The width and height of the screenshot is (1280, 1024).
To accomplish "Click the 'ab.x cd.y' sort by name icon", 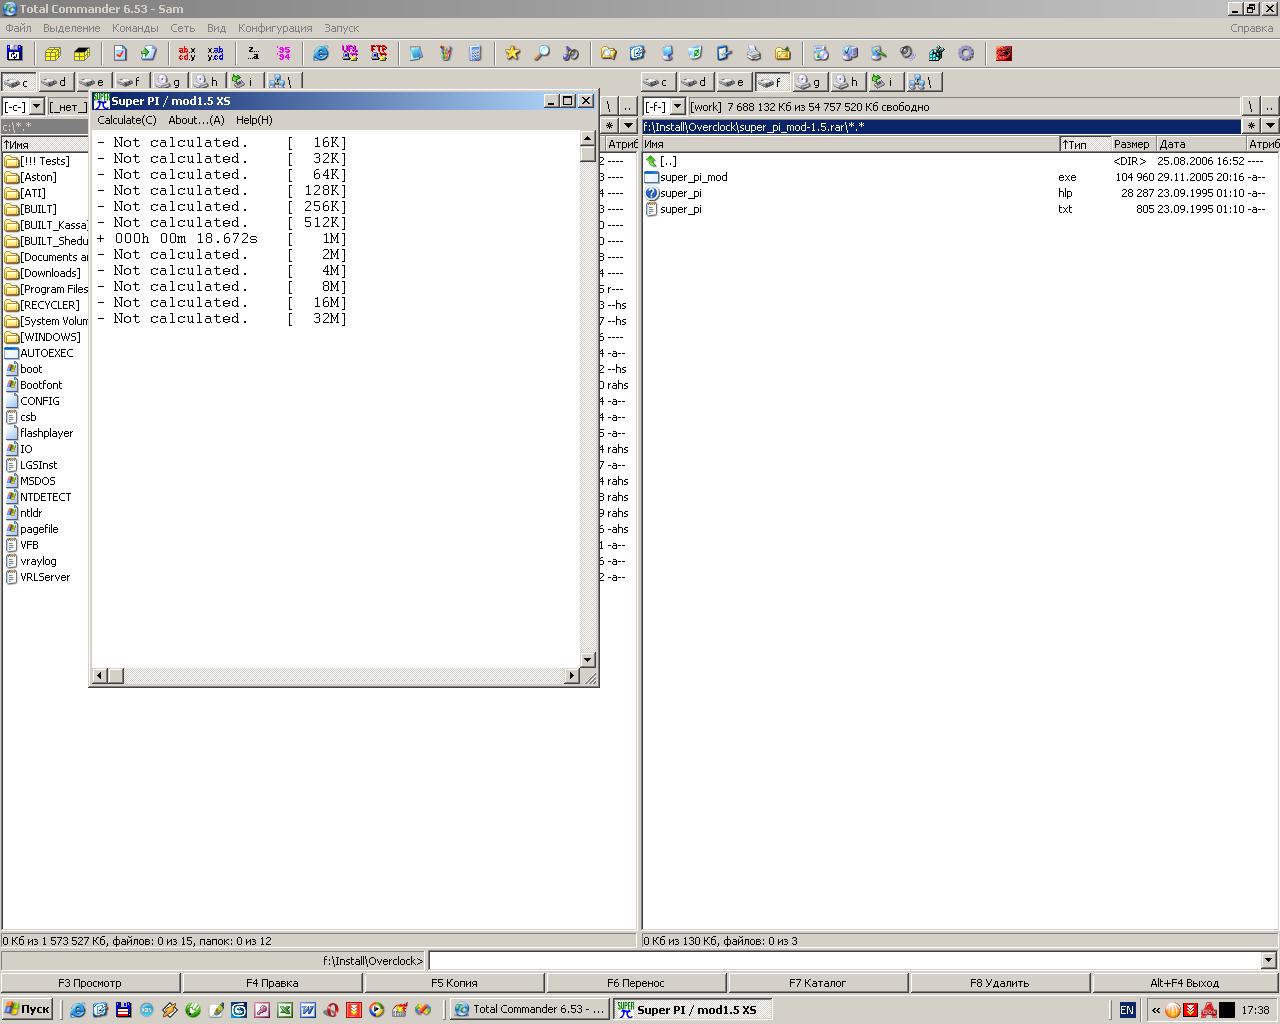I will click(187, 53).
